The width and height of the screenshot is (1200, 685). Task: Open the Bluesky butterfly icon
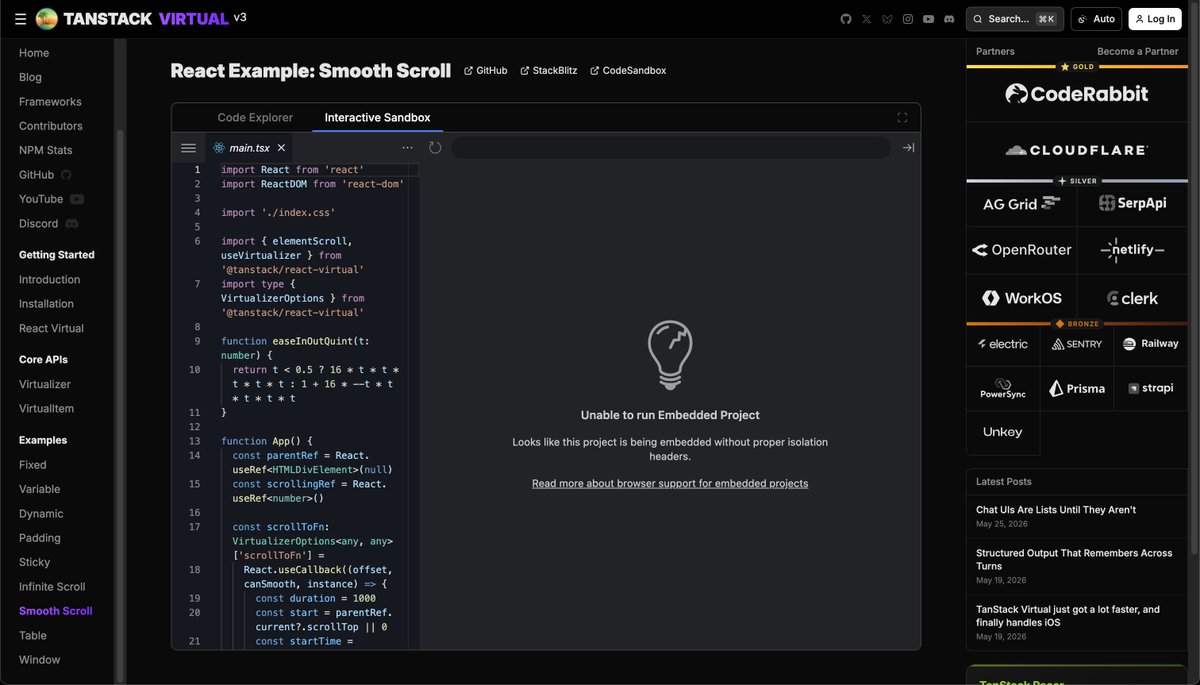click(x=887, y=19)
